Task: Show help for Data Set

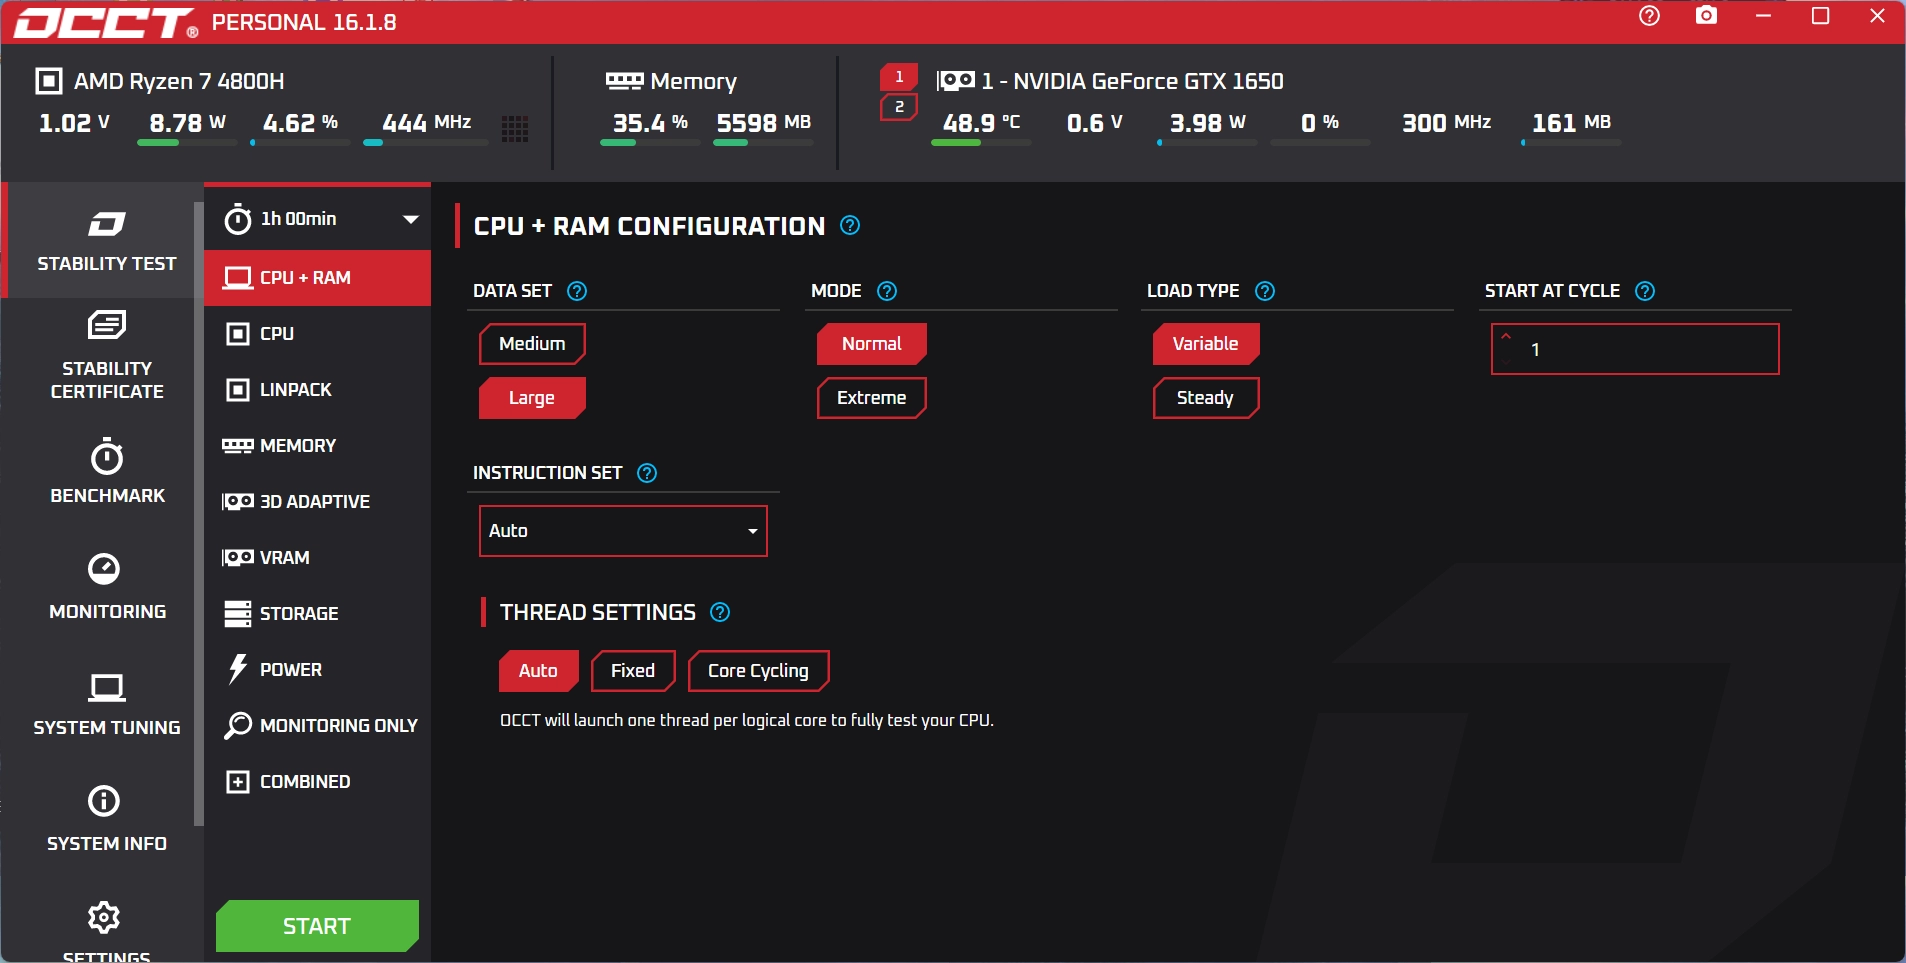Action: tap(577, 291)
